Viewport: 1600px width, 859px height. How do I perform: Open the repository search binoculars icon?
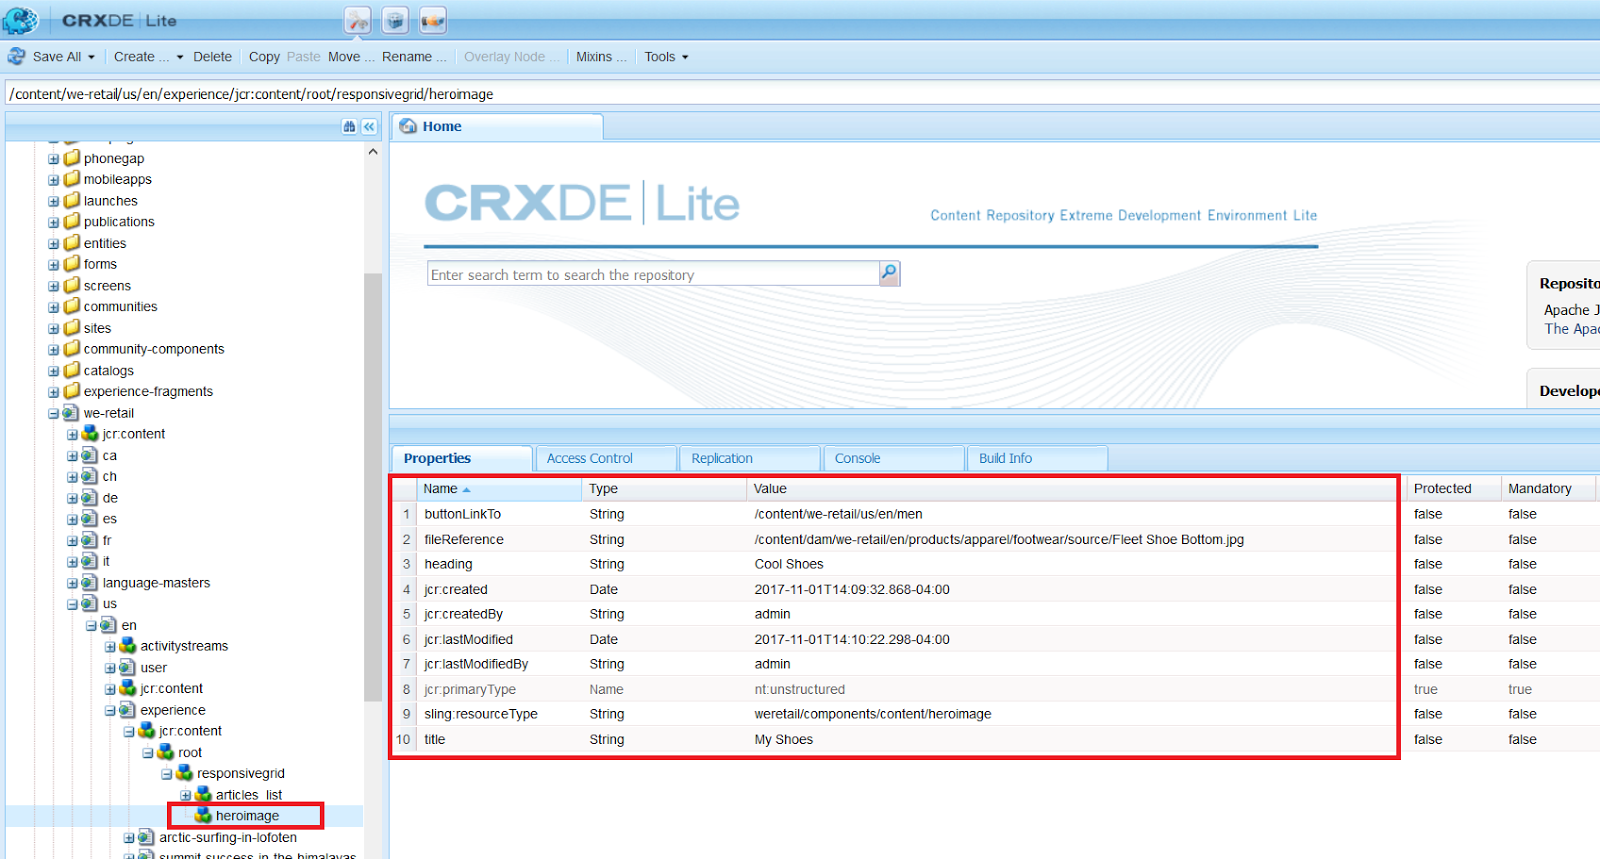pos(349,127)
